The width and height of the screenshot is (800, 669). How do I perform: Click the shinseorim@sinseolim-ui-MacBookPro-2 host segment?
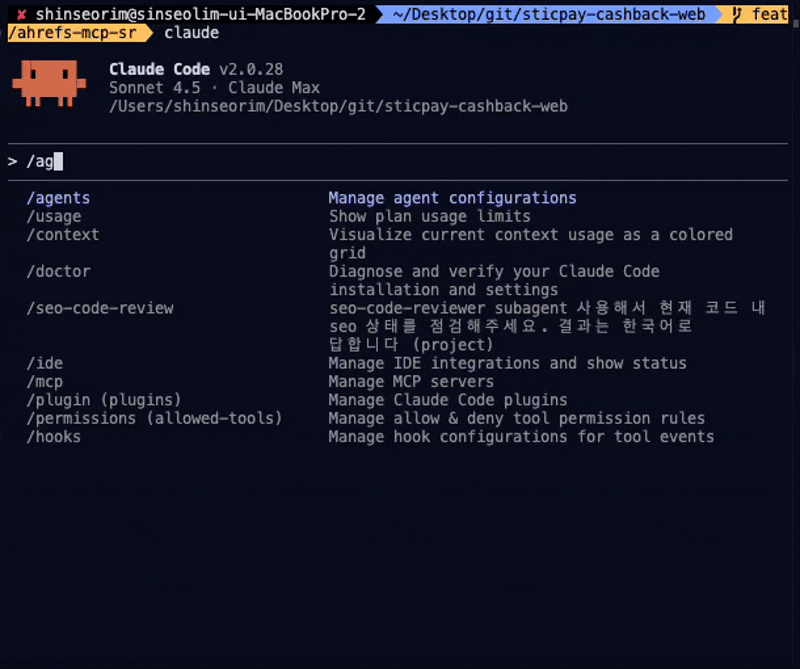point(201,14)
